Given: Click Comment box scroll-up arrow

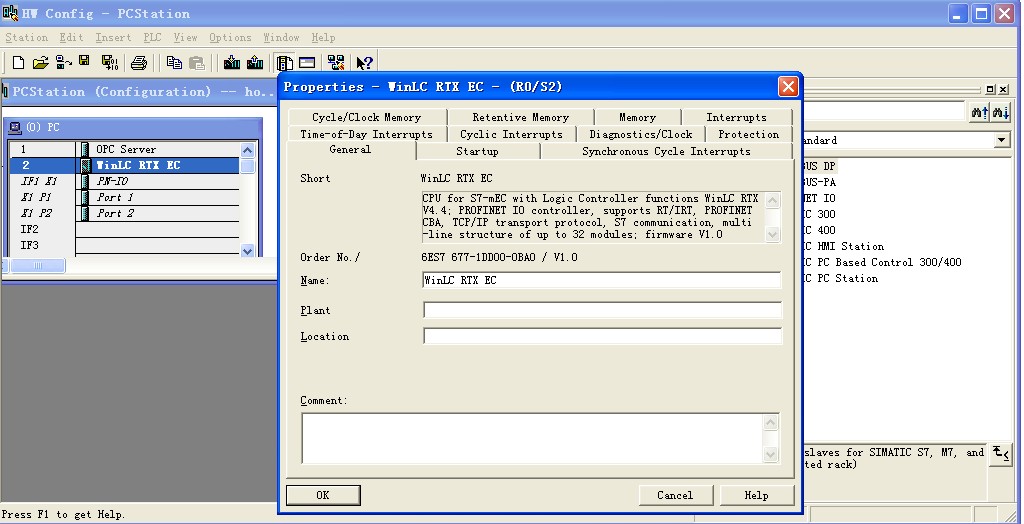Looking at the screenshot, I should point(771,423).
